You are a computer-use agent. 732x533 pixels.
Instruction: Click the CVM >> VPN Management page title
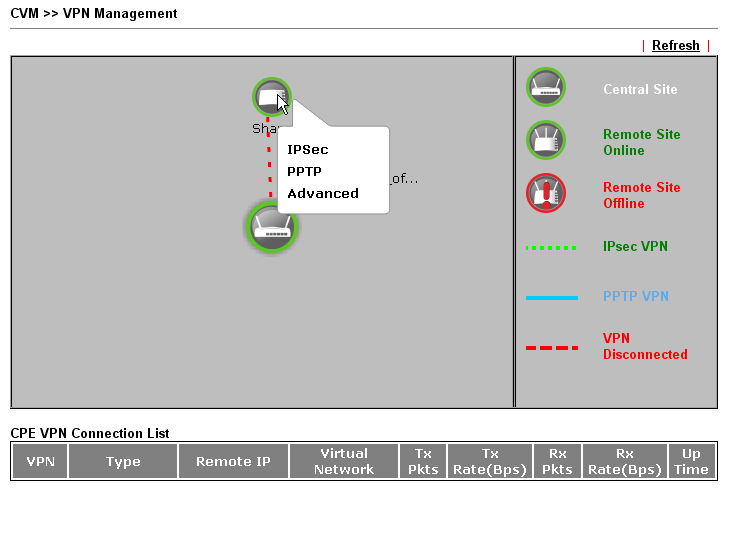tap(94, 14)
